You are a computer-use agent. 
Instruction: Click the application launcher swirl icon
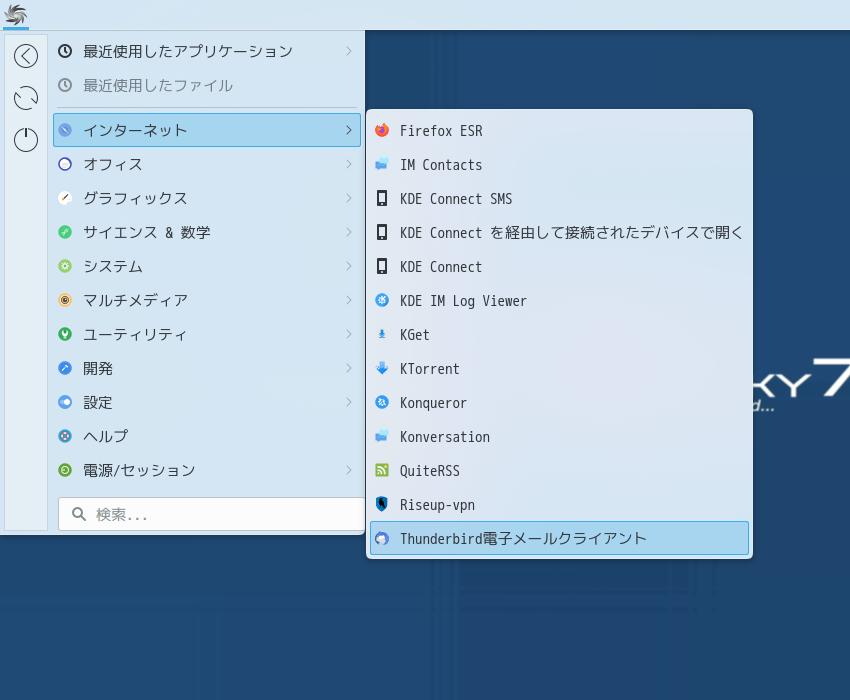(15, 15)
